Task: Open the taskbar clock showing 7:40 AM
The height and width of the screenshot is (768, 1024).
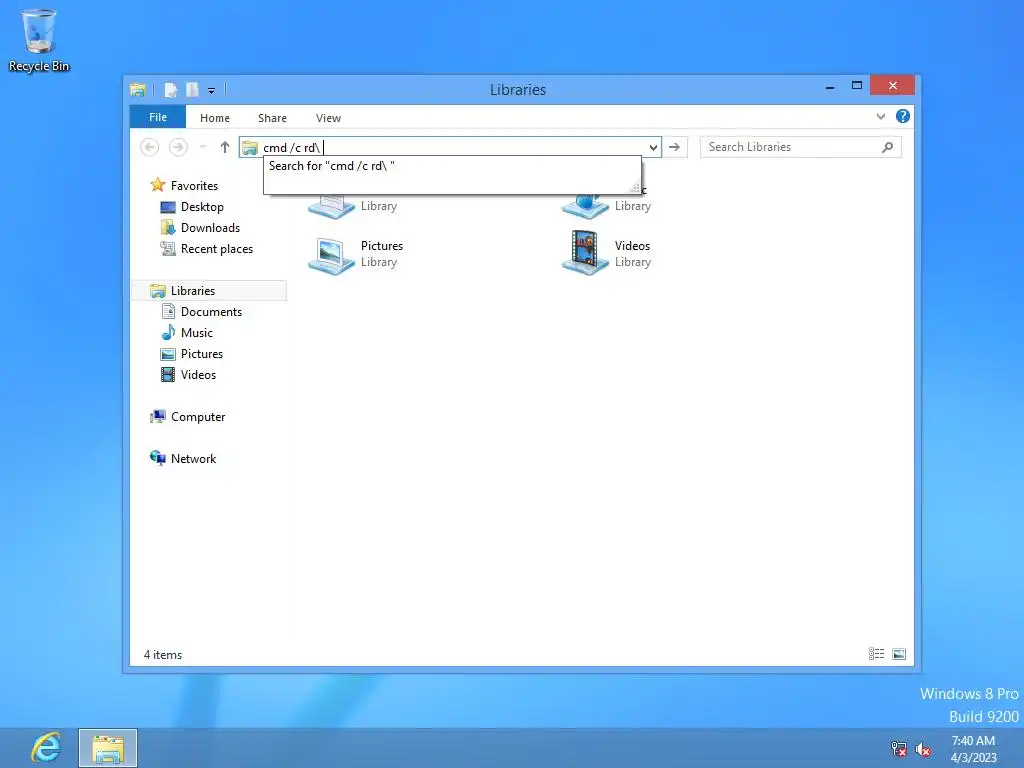Action: (973, 748)
